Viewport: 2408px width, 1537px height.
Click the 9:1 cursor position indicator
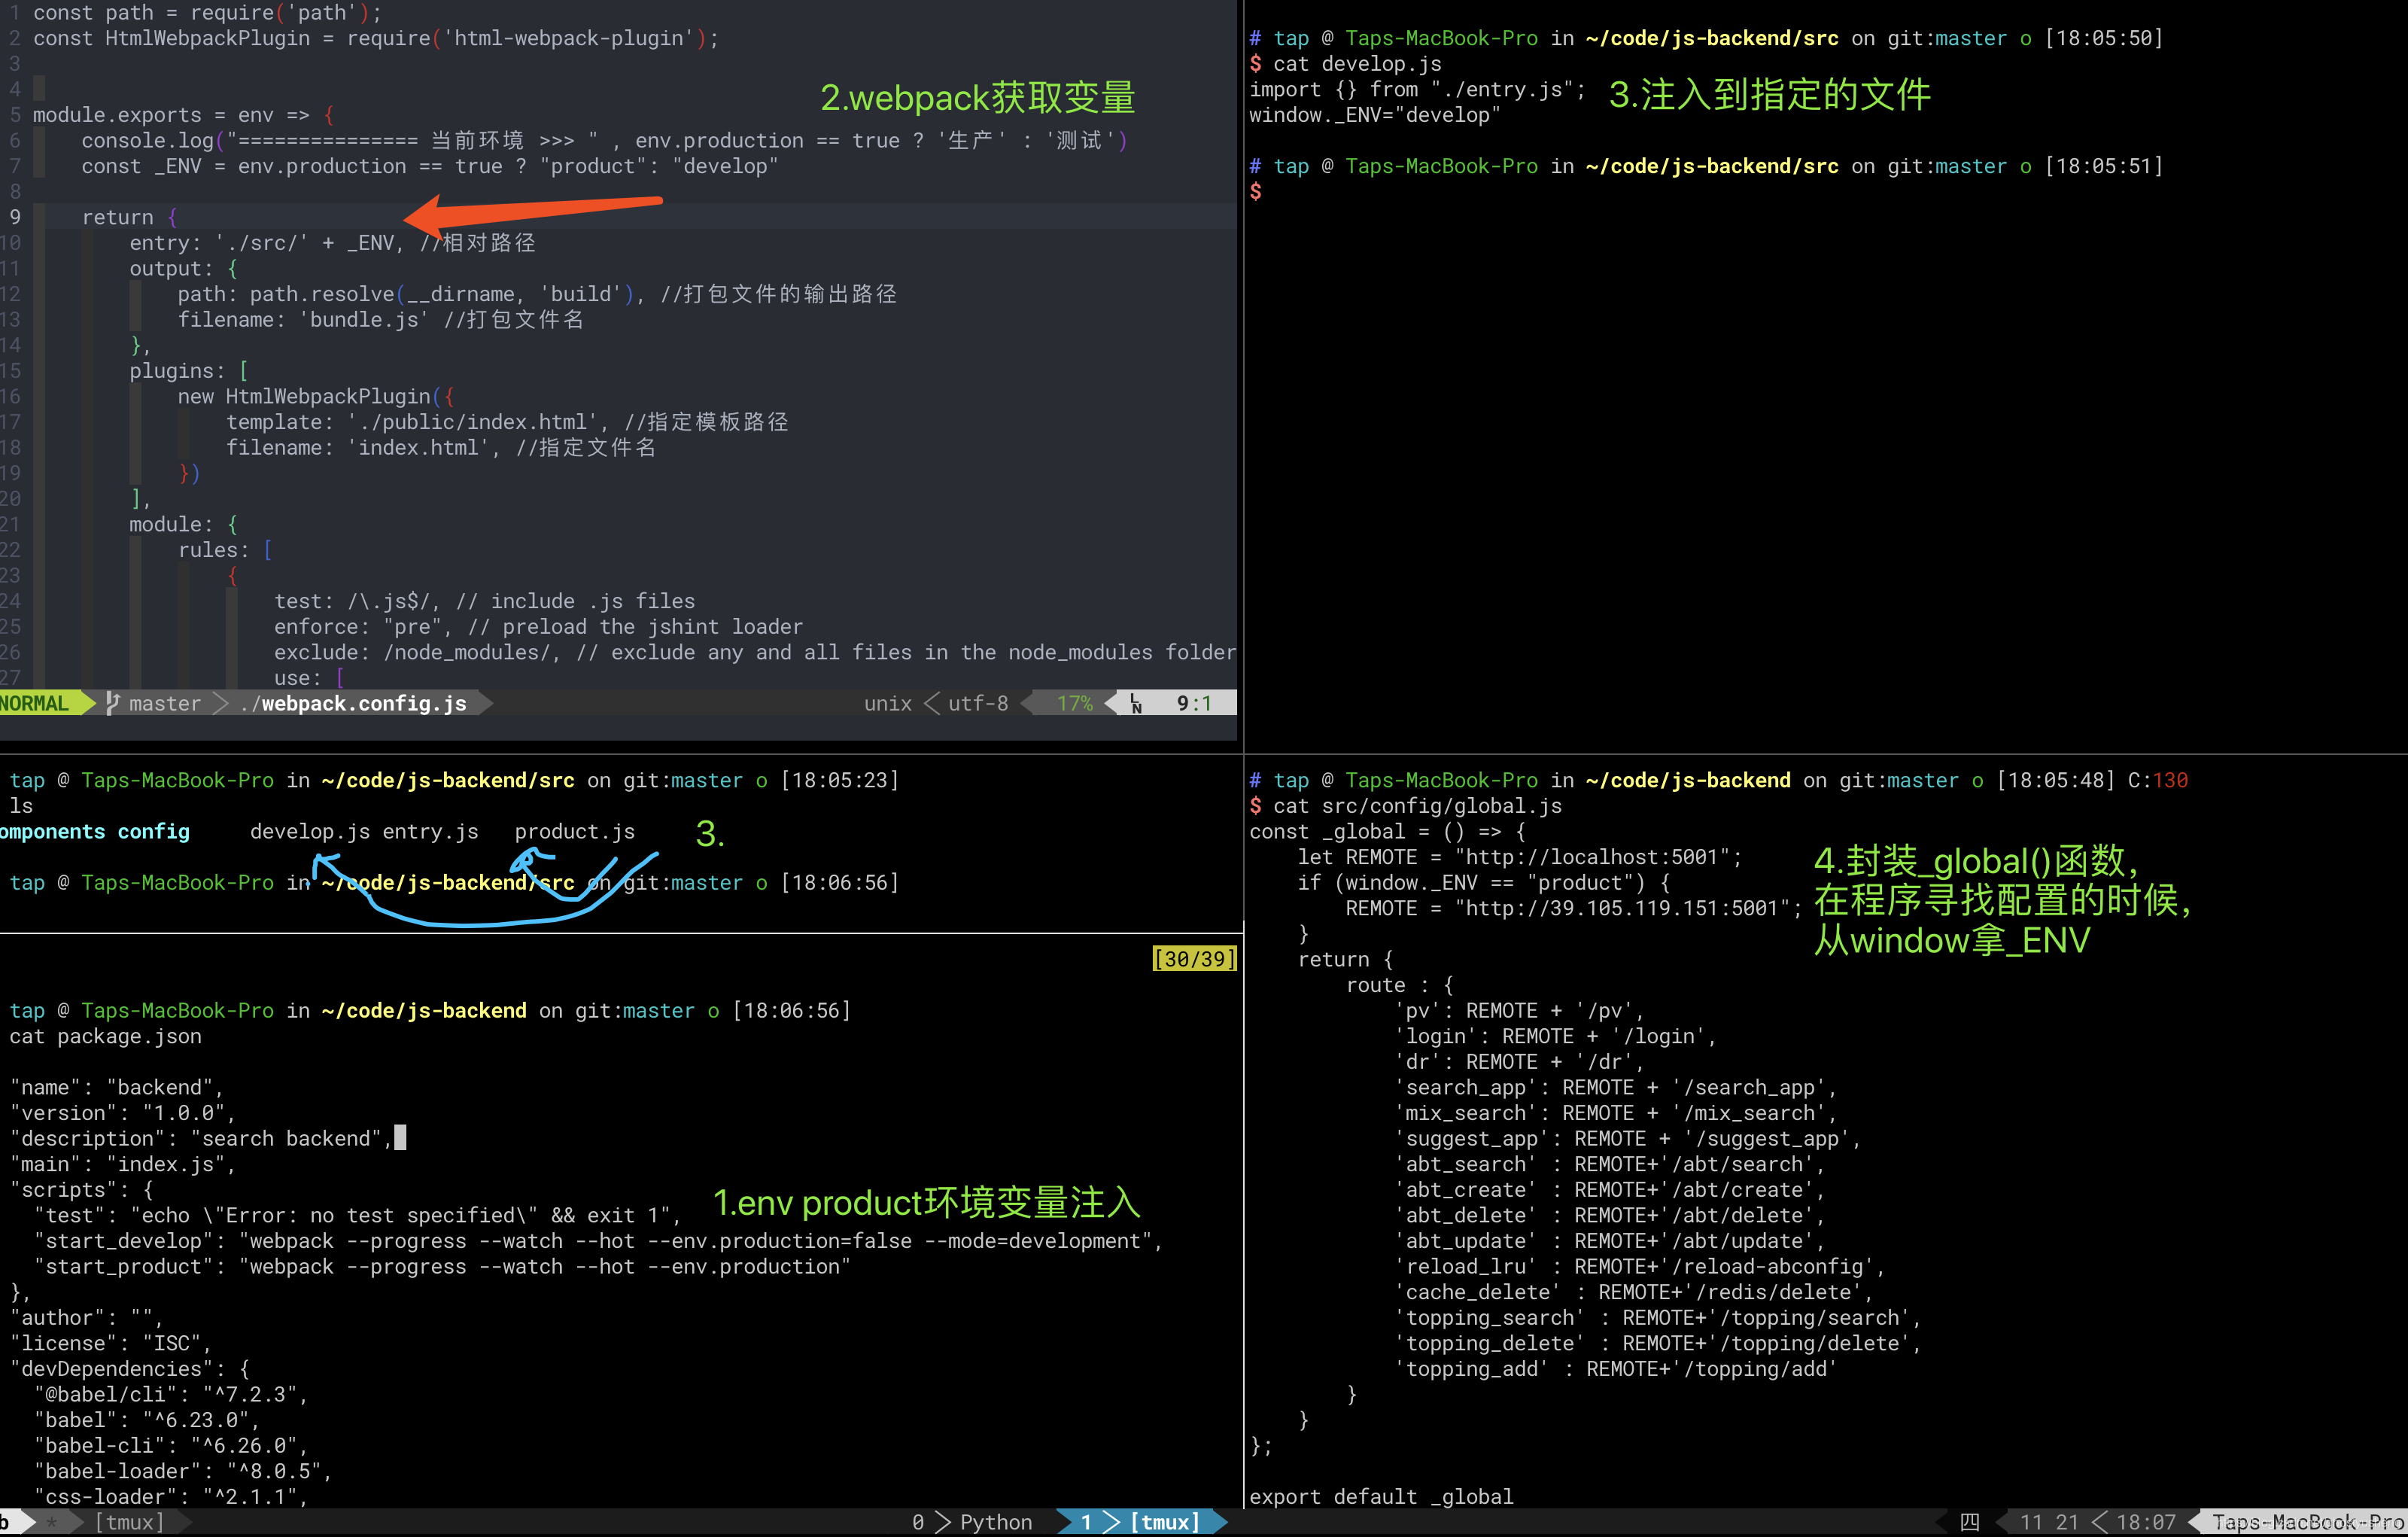click(1194, 703)
